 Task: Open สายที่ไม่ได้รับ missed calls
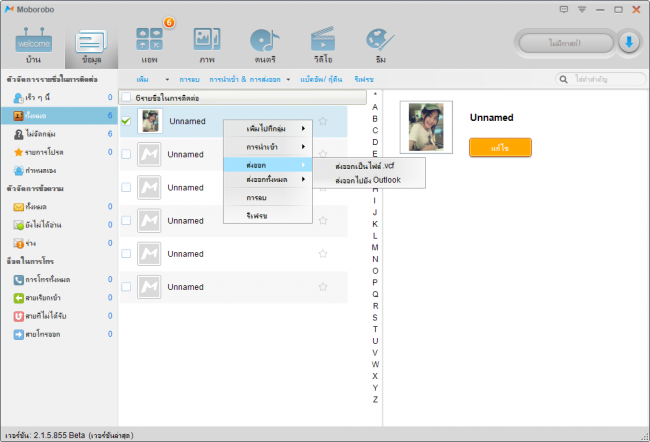click(59, 316)
